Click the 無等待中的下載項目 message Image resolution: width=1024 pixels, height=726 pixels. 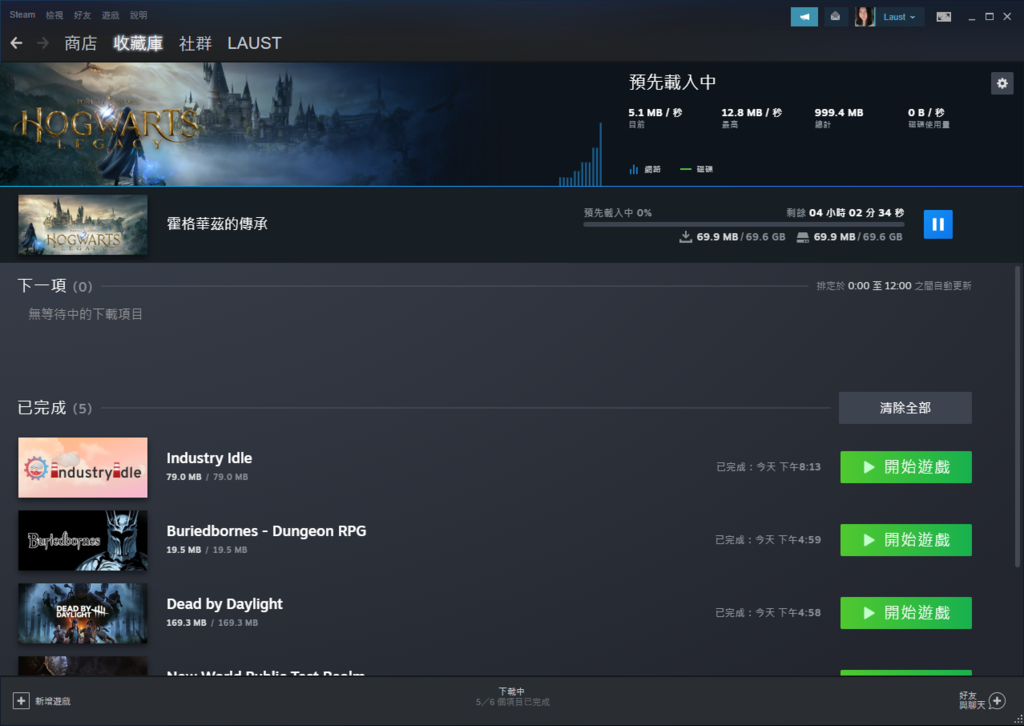tap(86, 314)
